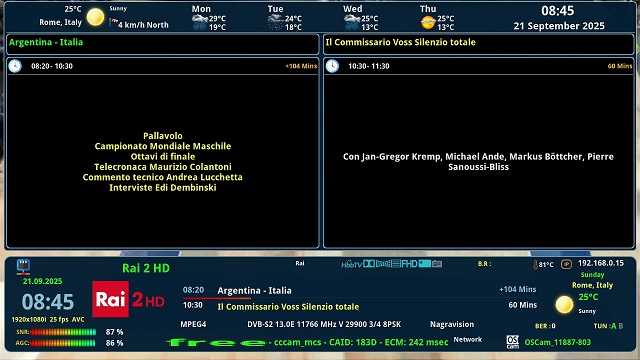Click the 81°C temperature reading

tap(546, 264)
